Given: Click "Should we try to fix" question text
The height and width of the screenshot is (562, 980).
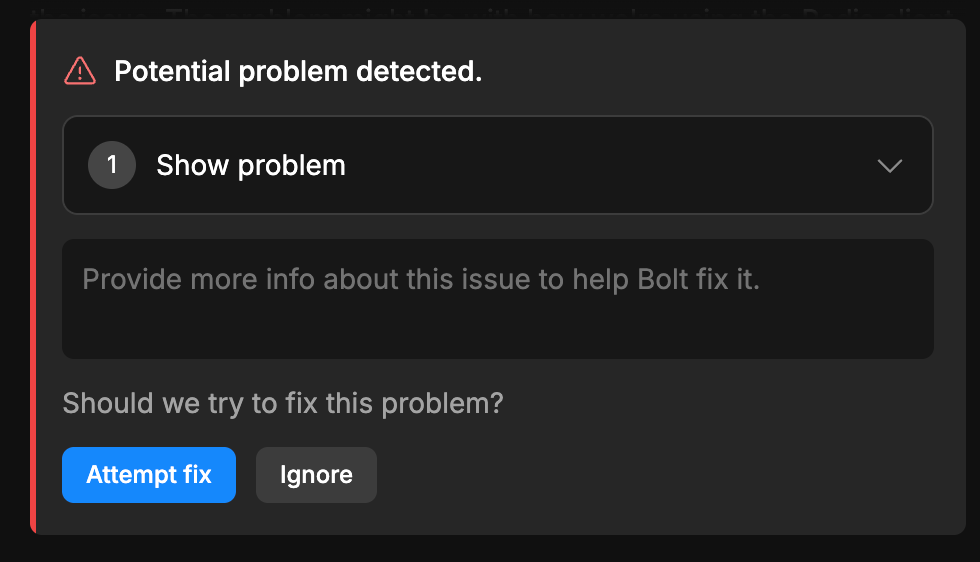Looking at the screenshot, I should click(282, 404).
